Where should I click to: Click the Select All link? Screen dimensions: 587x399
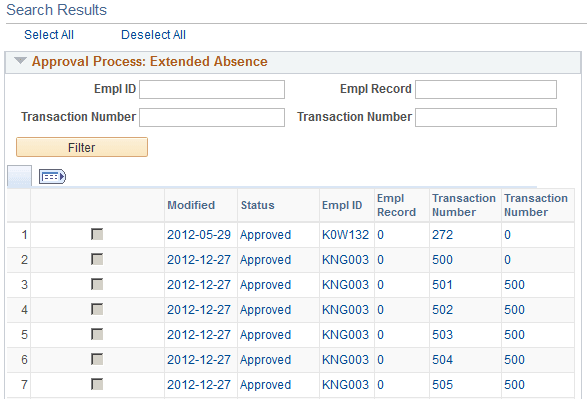pos(49,35)
